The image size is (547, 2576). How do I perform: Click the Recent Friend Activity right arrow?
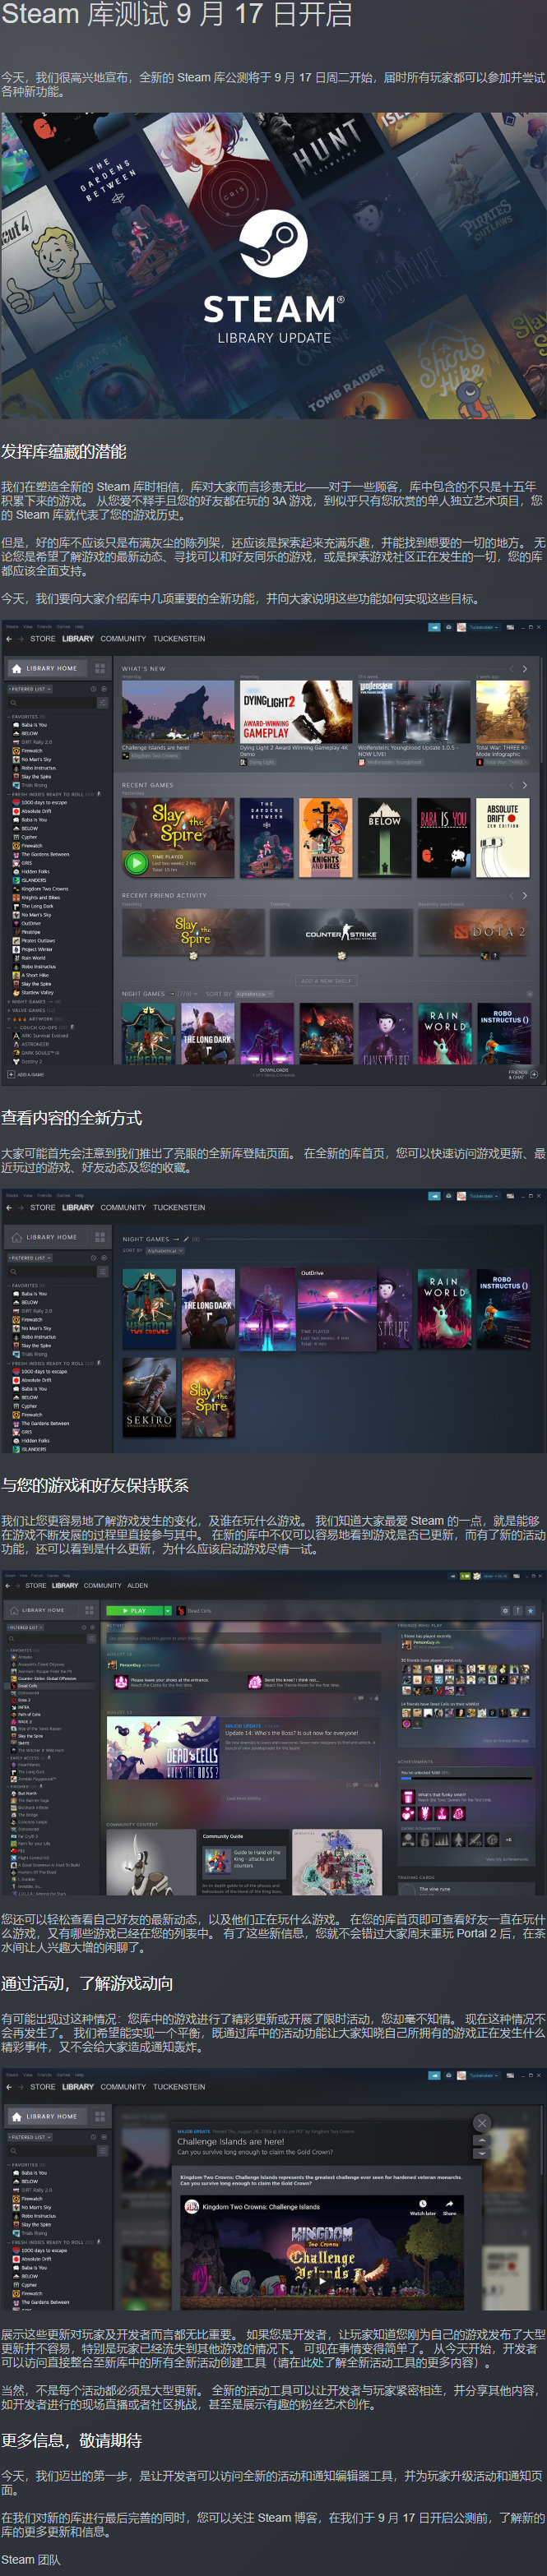[x=524, y=895]
